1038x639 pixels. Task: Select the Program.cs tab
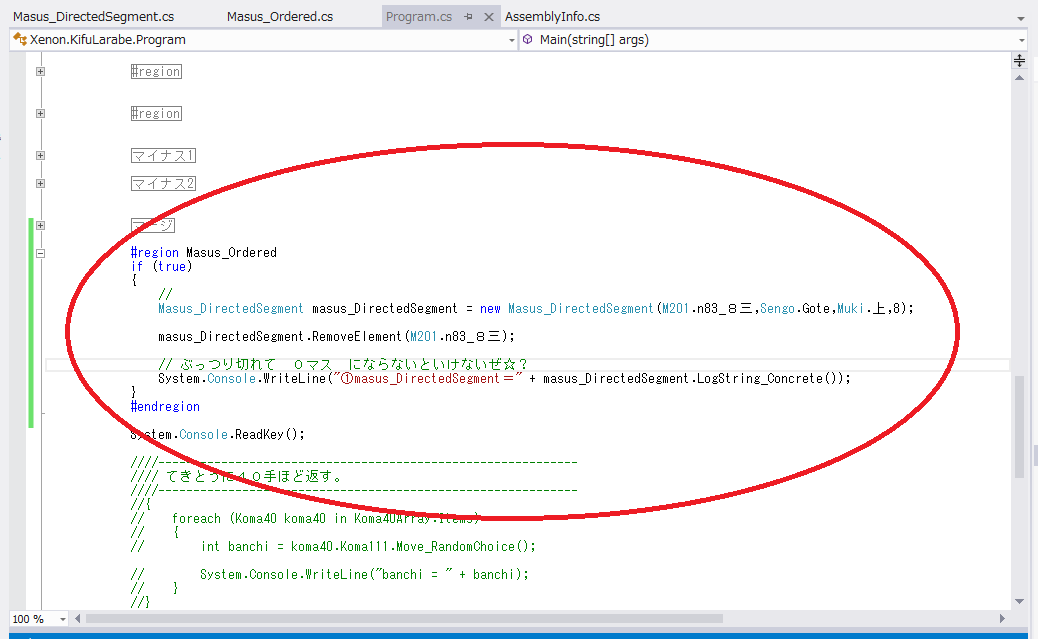tap(418, 17)
